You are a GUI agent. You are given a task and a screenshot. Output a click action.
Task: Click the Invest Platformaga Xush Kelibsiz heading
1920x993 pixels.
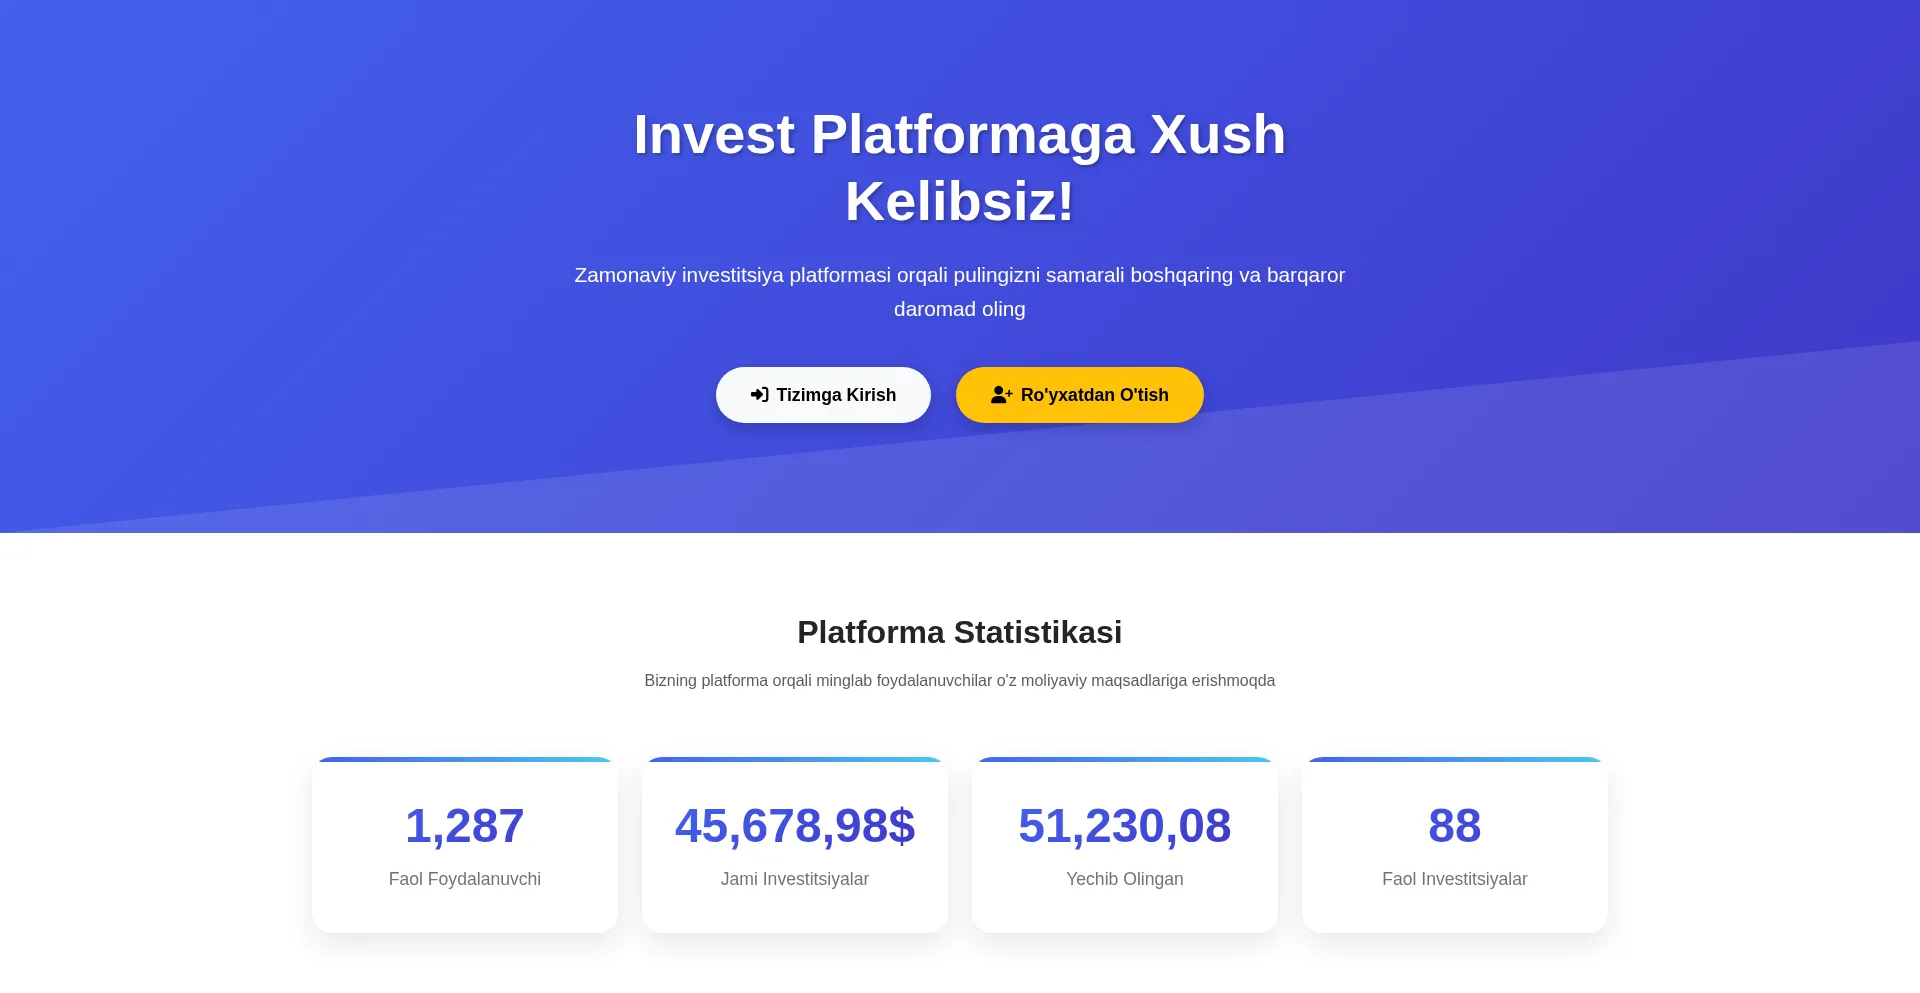(x=959, y=167)
